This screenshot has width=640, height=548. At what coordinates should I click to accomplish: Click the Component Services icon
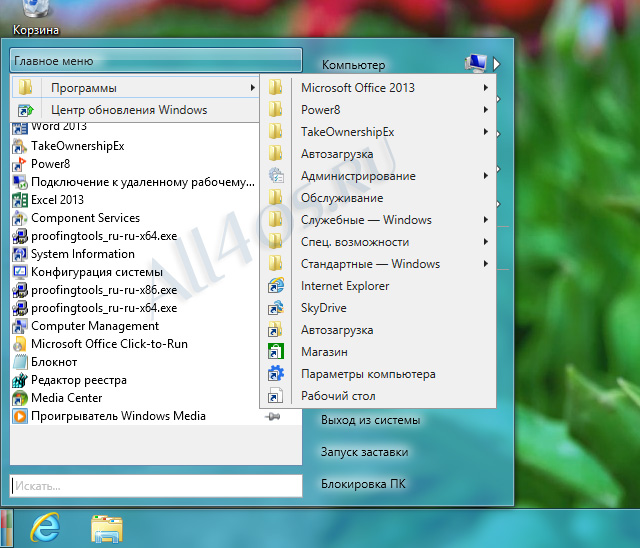click(20, 218)
